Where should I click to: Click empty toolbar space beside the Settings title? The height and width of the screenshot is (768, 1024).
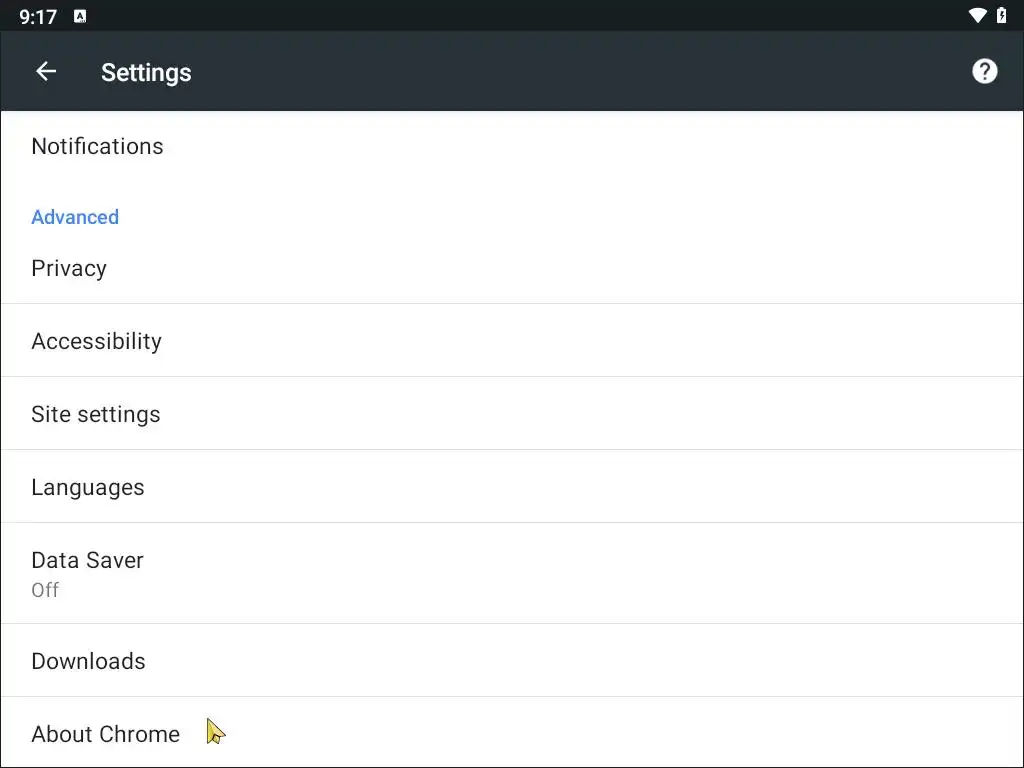[580, 72]
